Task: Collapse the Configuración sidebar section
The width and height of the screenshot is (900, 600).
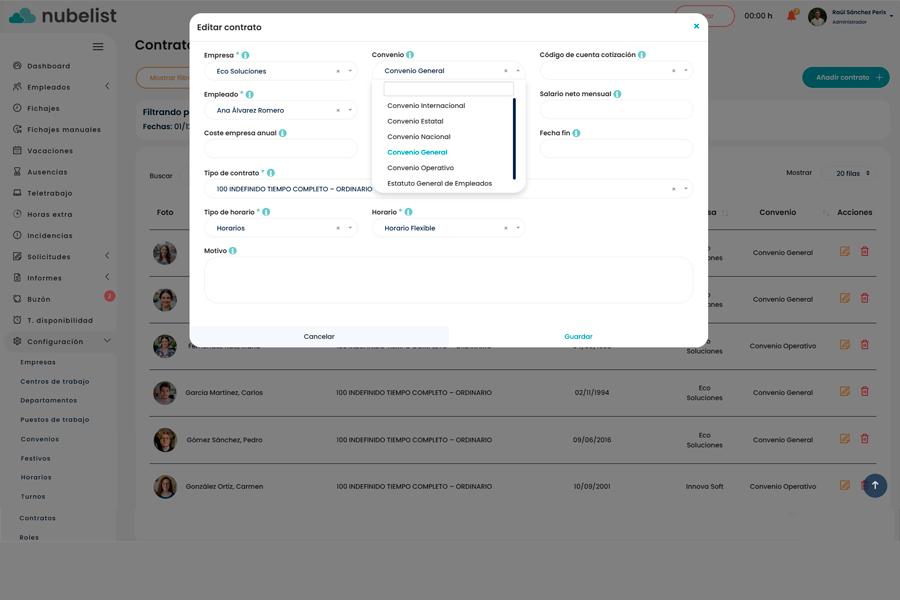Action: tap(107, 341)
